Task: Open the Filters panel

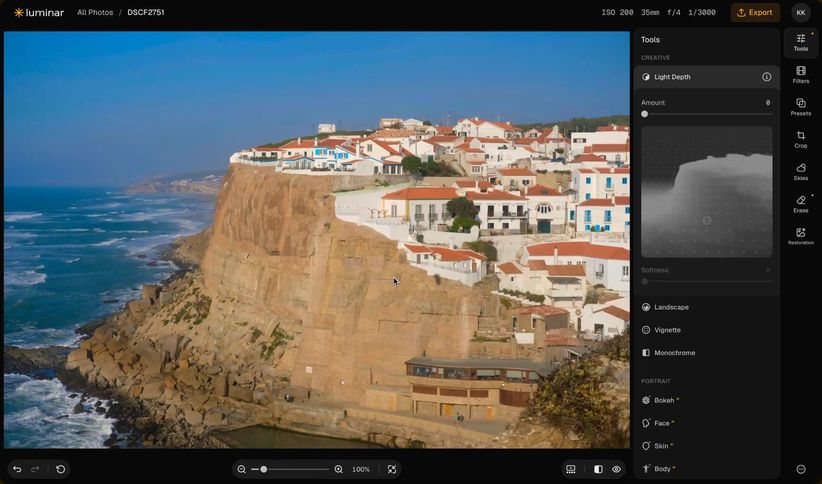Action: (x=801, y=75)
